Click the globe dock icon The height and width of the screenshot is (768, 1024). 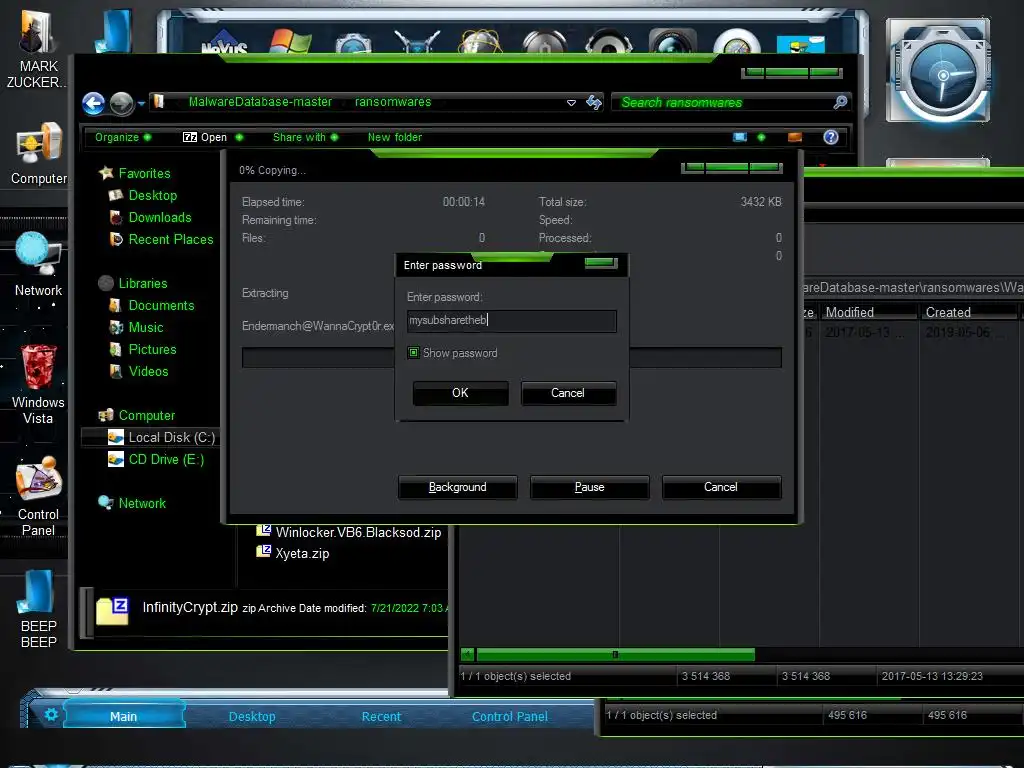pos(480,42)
